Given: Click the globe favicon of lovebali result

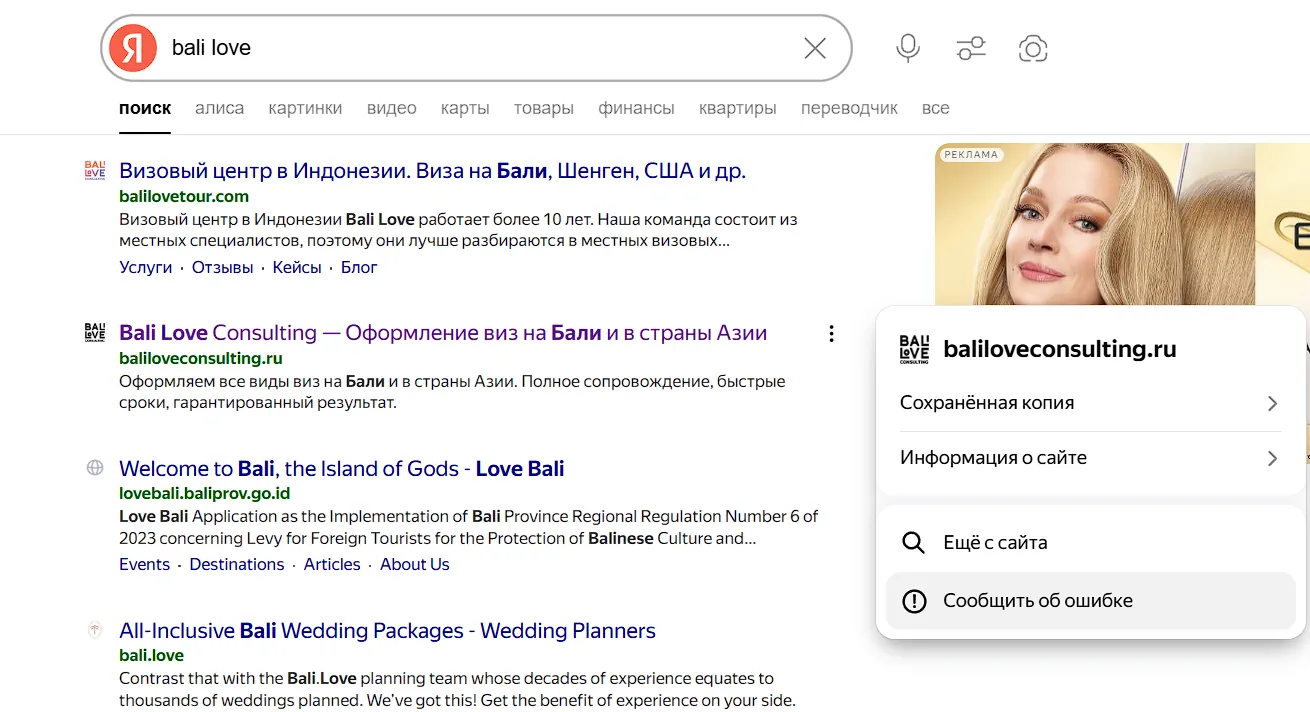Looking at the screenshot, I should point(95,467).
